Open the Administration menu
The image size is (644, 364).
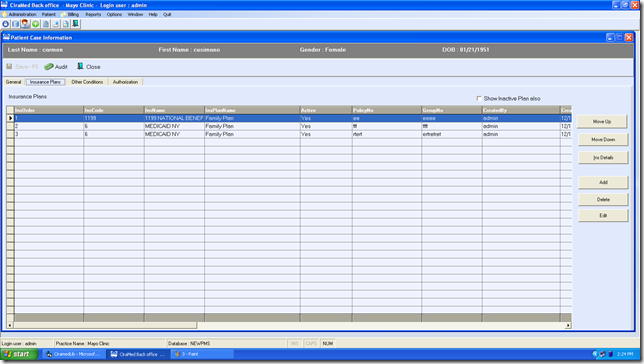click(22, 14)
